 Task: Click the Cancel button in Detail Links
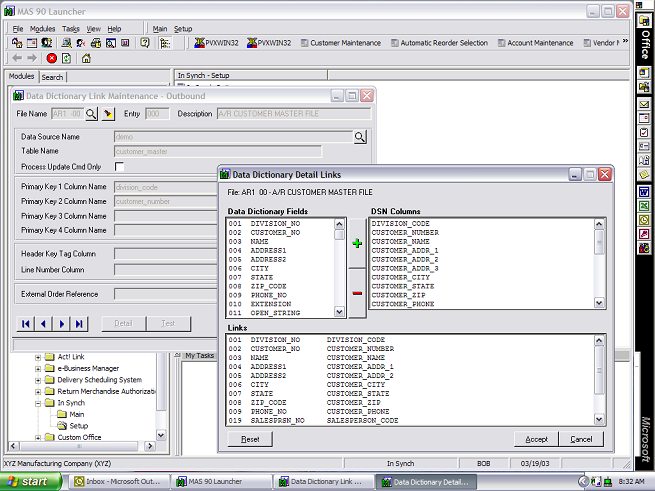(x=581, y=439)
